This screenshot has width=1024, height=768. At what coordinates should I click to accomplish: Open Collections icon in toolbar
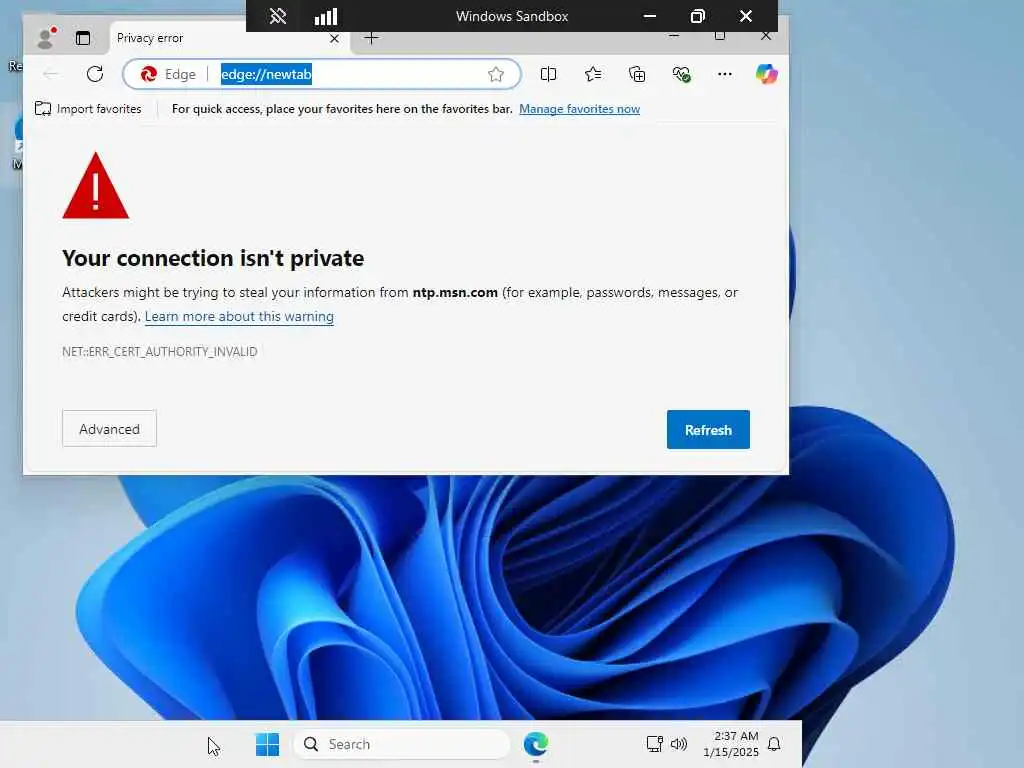click(x=637, y=74)
